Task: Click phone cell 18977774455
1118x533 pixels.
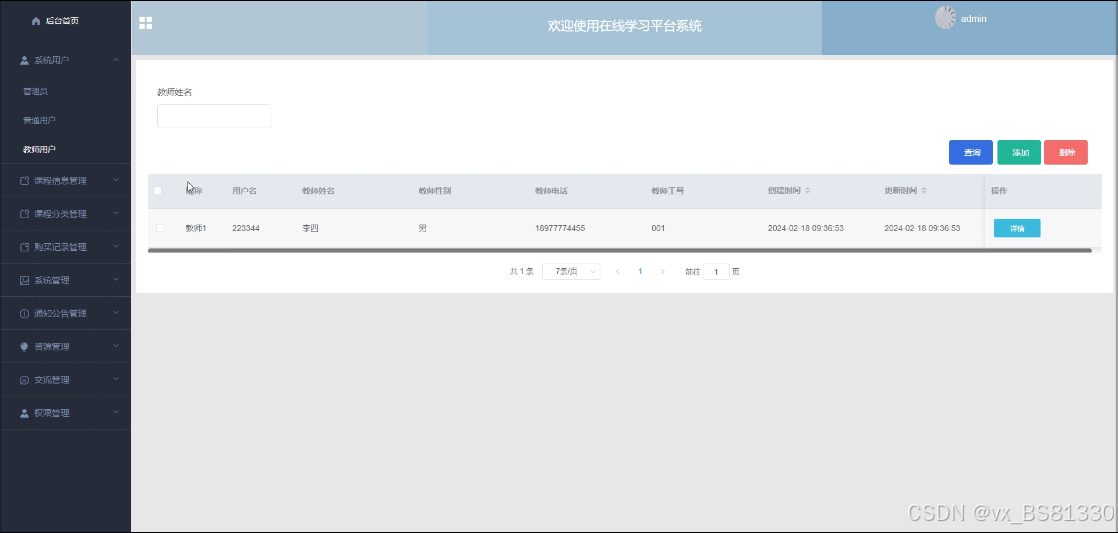Action: click(x=560, y=228)
